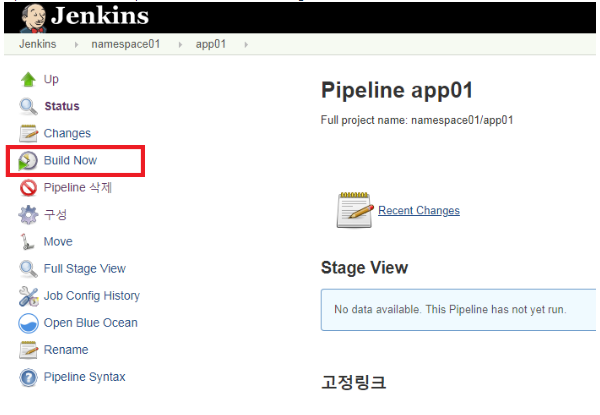Click the Full Stage View magnifier icon

28,269
